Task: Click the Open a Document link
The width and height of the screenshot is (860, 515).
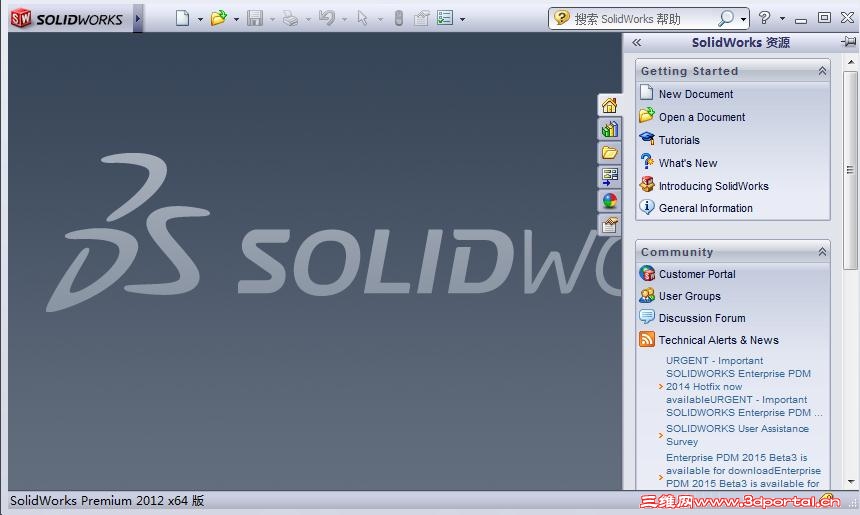Action: point(701,117)
